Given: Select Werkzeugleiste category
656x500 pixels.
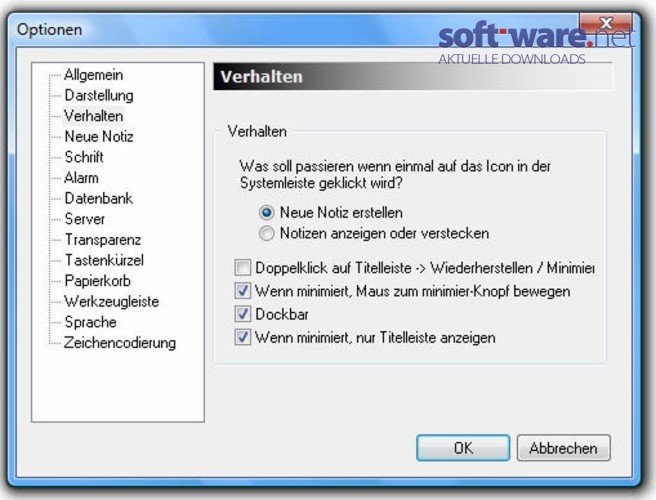Looking at the screenshot, I should [111, 302].
